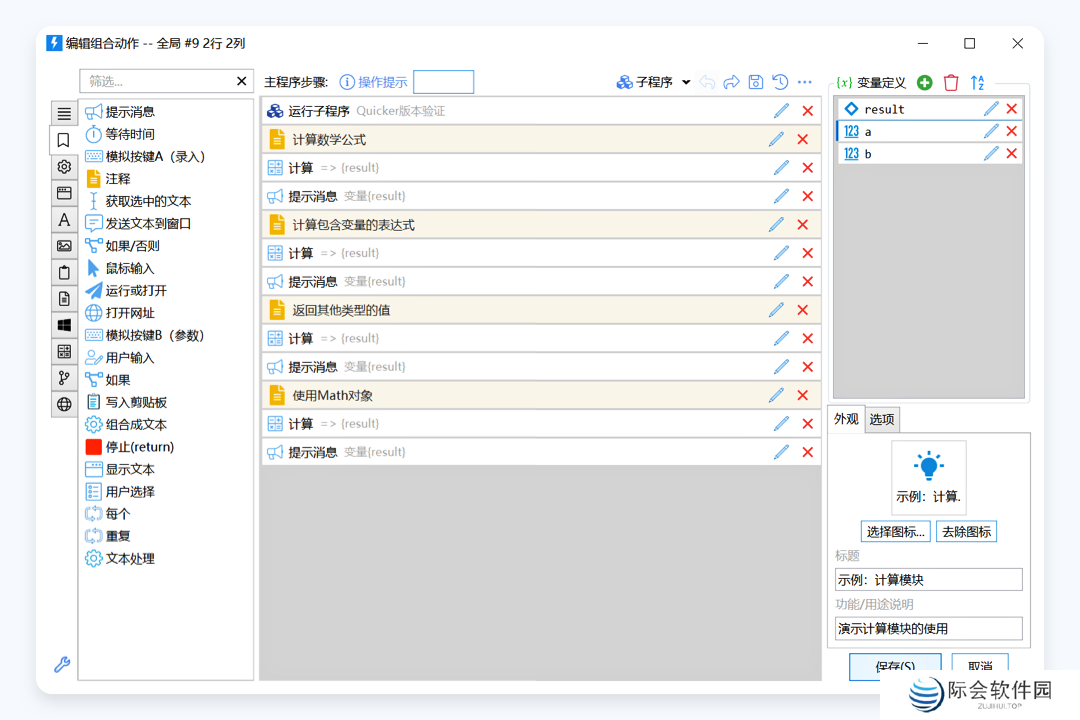Edit the 运行子程序 step with its pencil icon
This screenshot has width=1080, height=720.
point(779,110)
